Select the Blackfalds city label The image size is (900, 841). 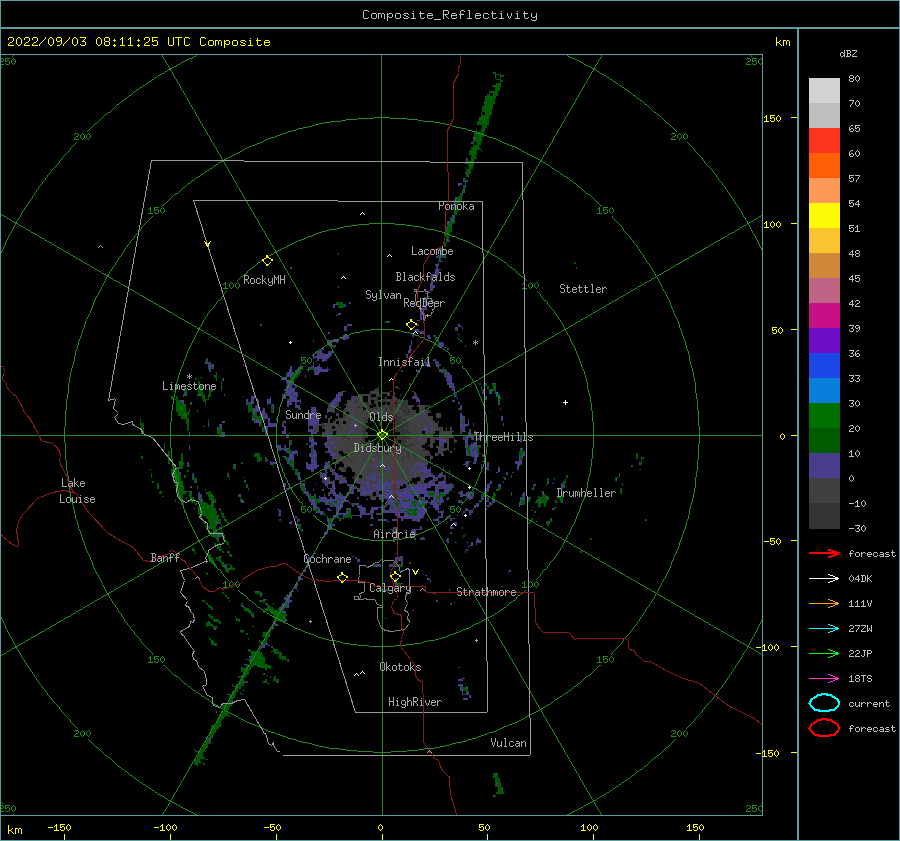425,277
